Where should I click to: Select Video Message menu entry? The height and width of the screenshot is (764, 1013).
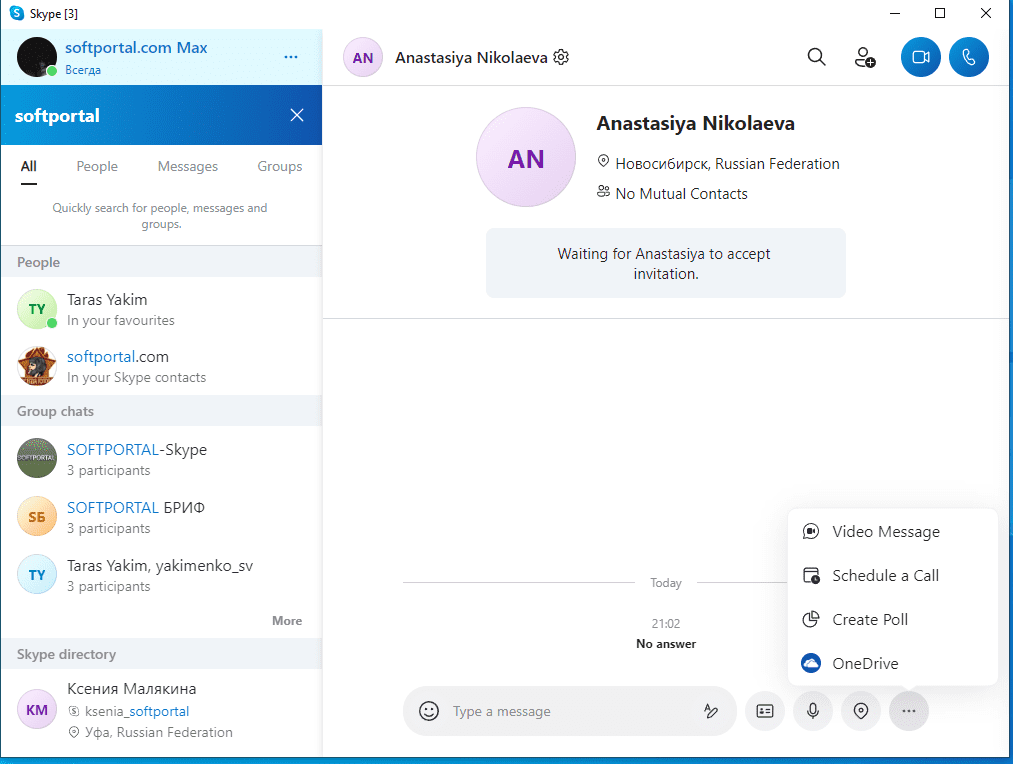pos(893,532)
